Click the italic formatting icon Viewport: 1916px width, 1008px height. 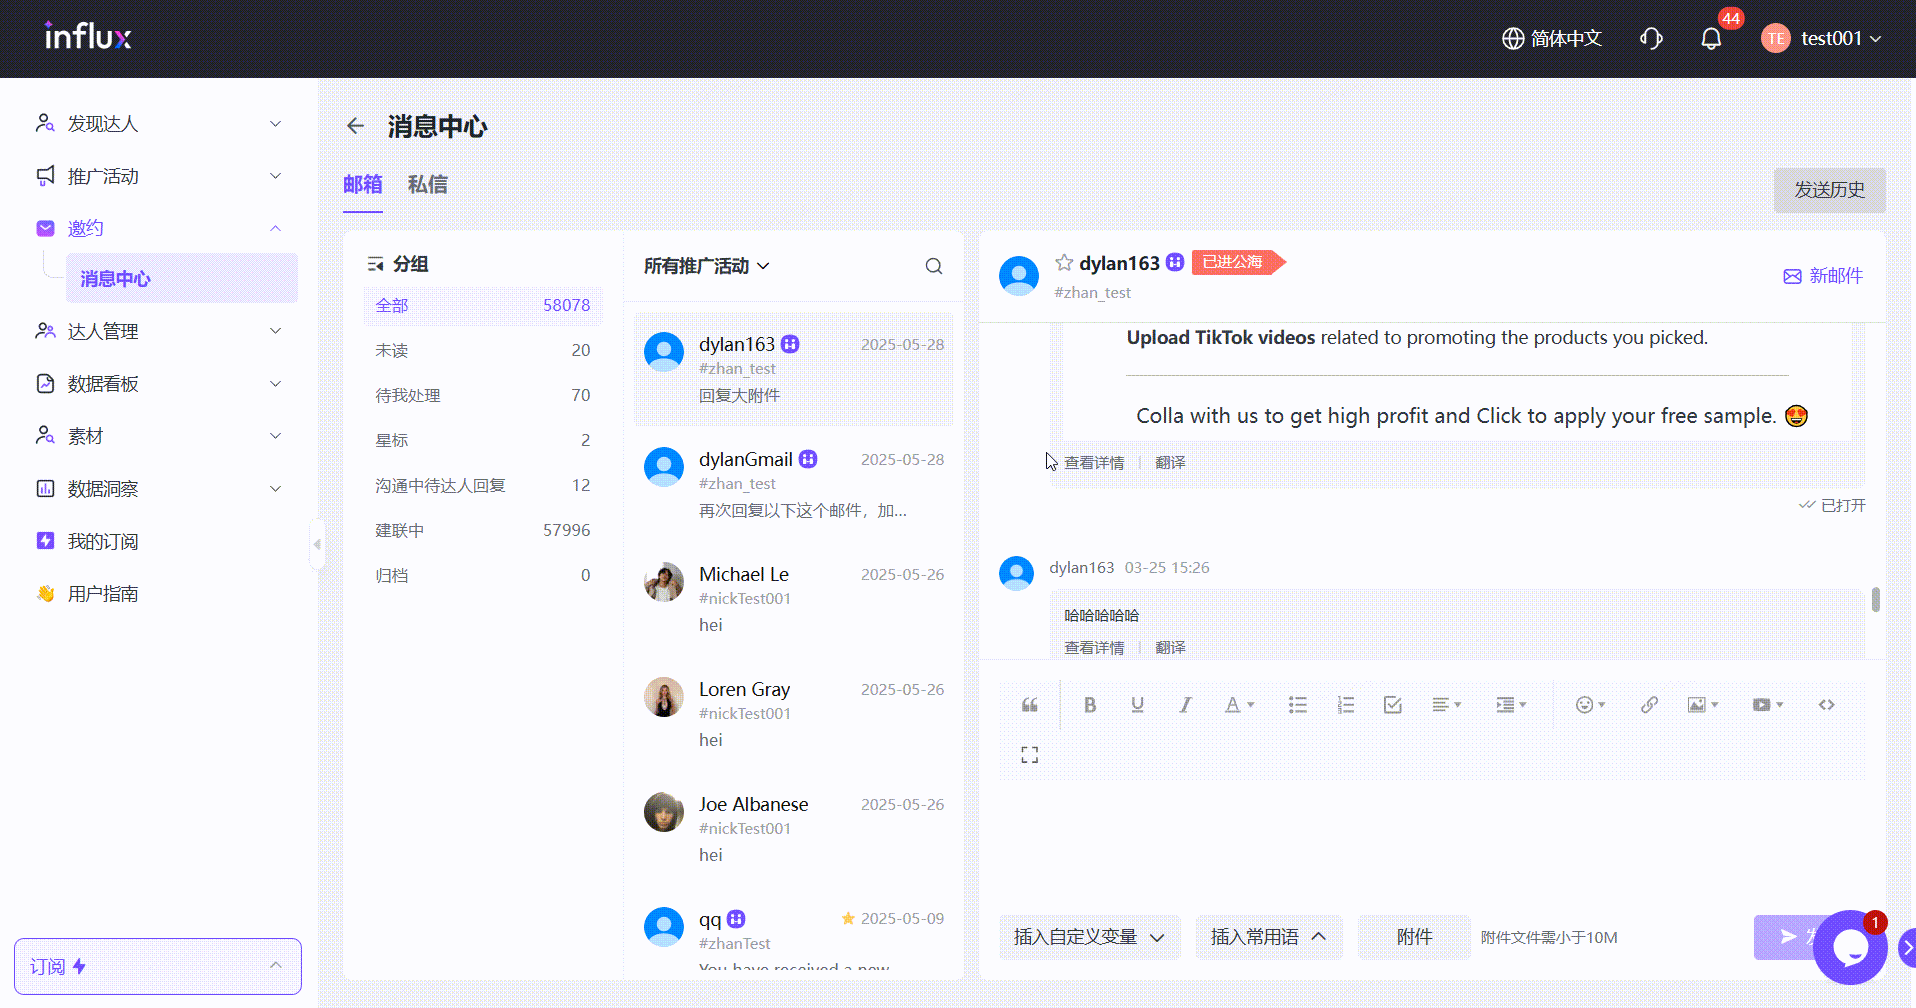[1185, 705]
